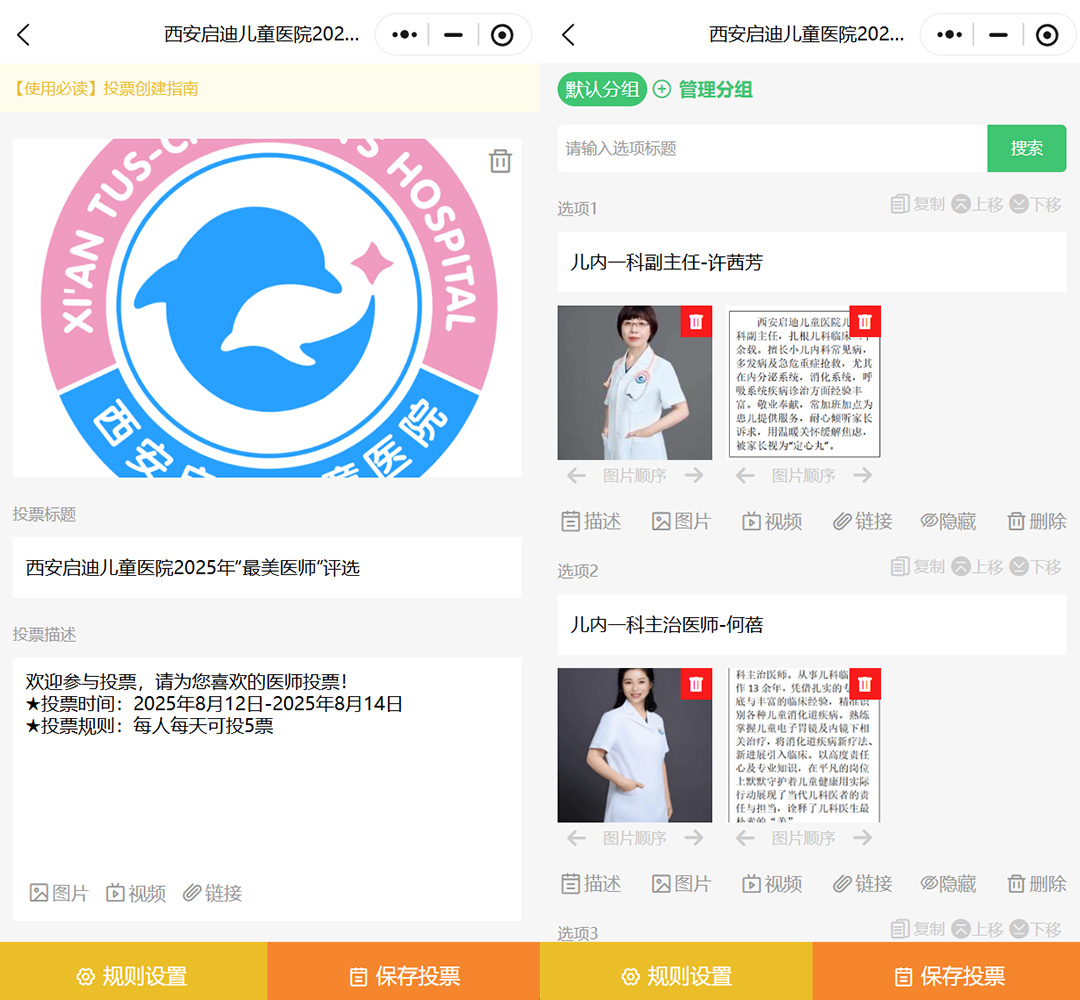Add video to vote description

[x=136, y=893]
